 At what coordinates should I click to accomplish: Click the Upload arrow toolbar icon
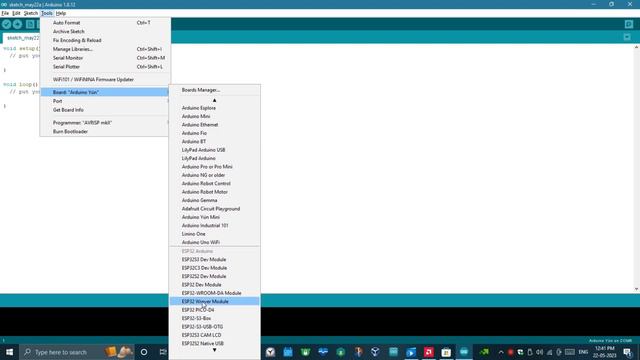pyautogui.click(x=17, y=24)
